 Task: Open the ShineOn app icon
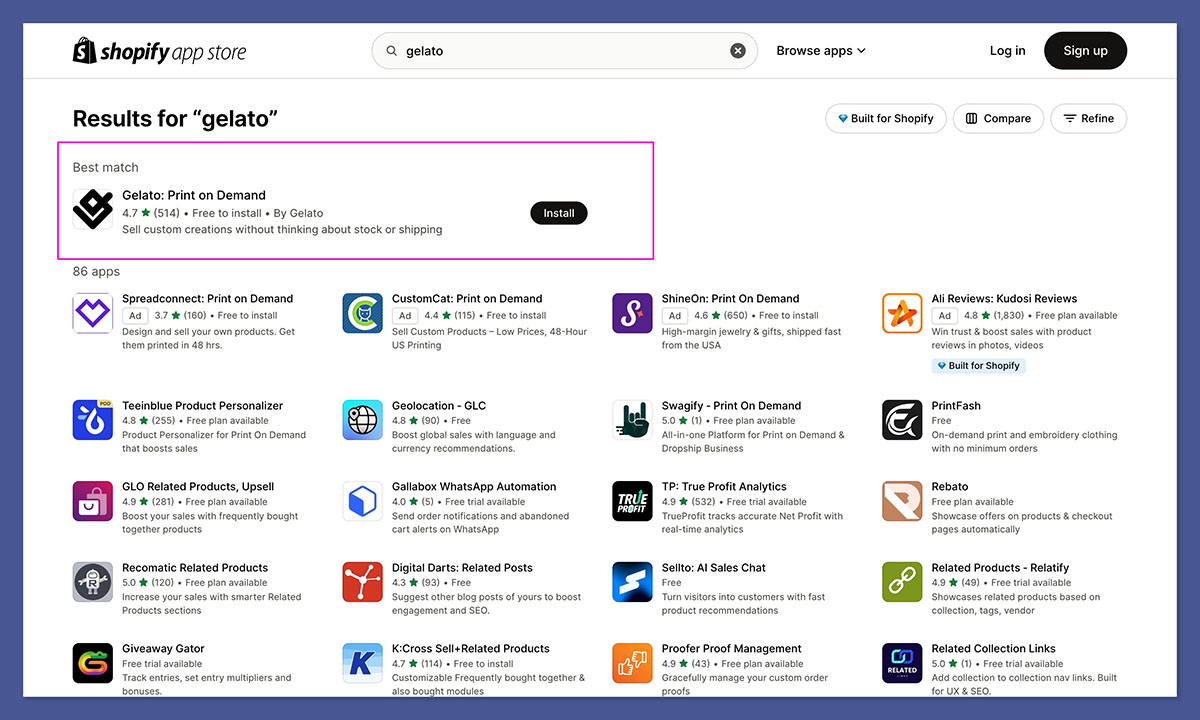632,313
